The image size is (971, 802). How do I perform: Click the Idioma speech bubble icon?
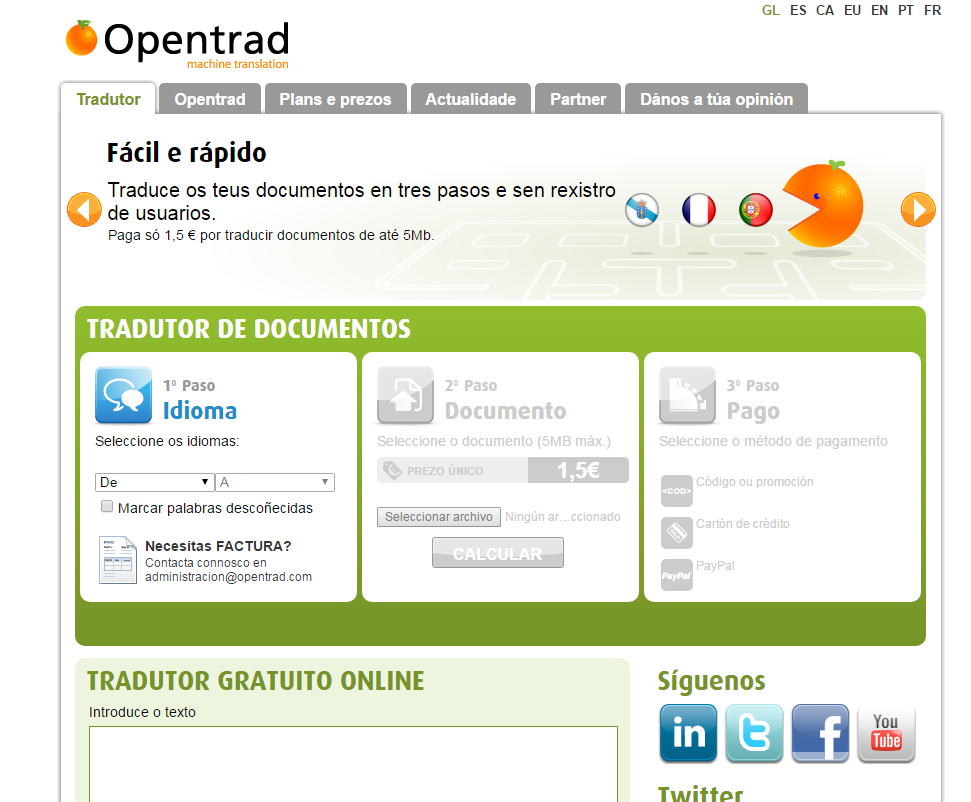(124, 396)
